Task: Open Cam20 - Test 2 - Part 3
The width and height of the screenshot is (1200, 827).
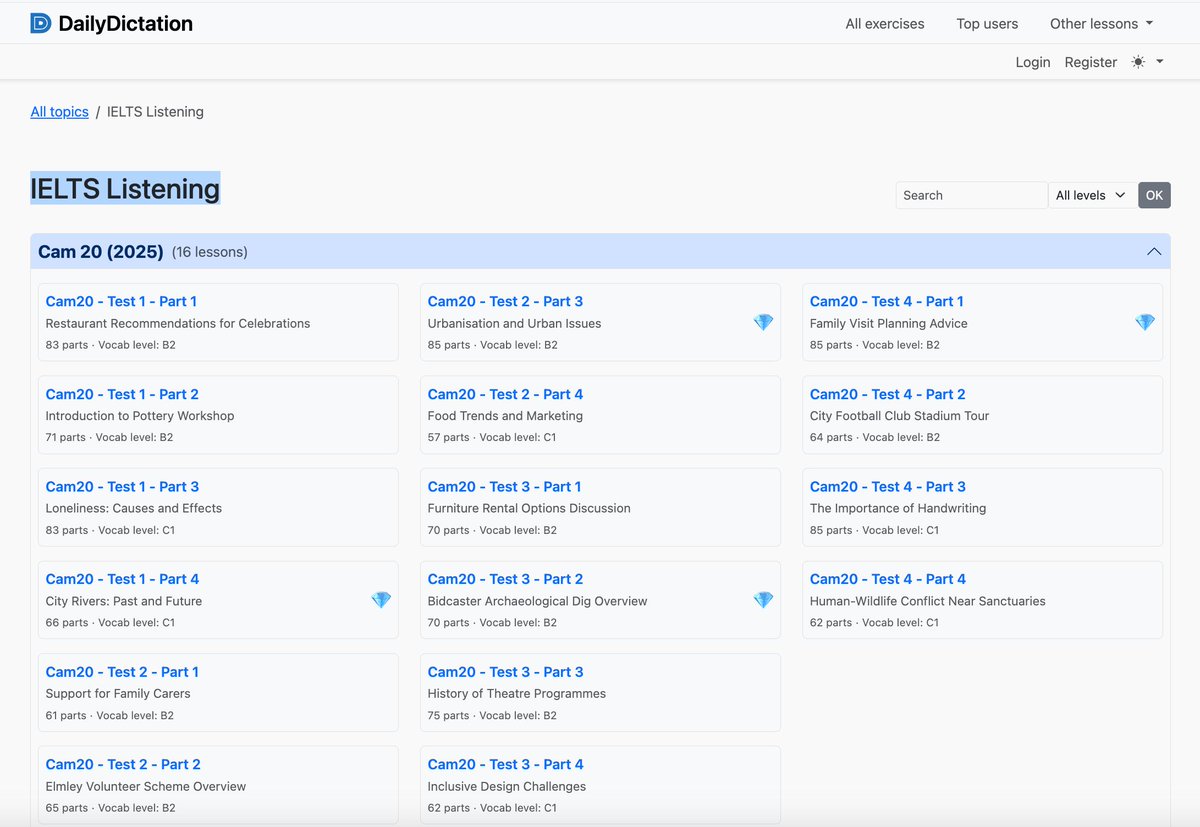Action: click(505, 301)
